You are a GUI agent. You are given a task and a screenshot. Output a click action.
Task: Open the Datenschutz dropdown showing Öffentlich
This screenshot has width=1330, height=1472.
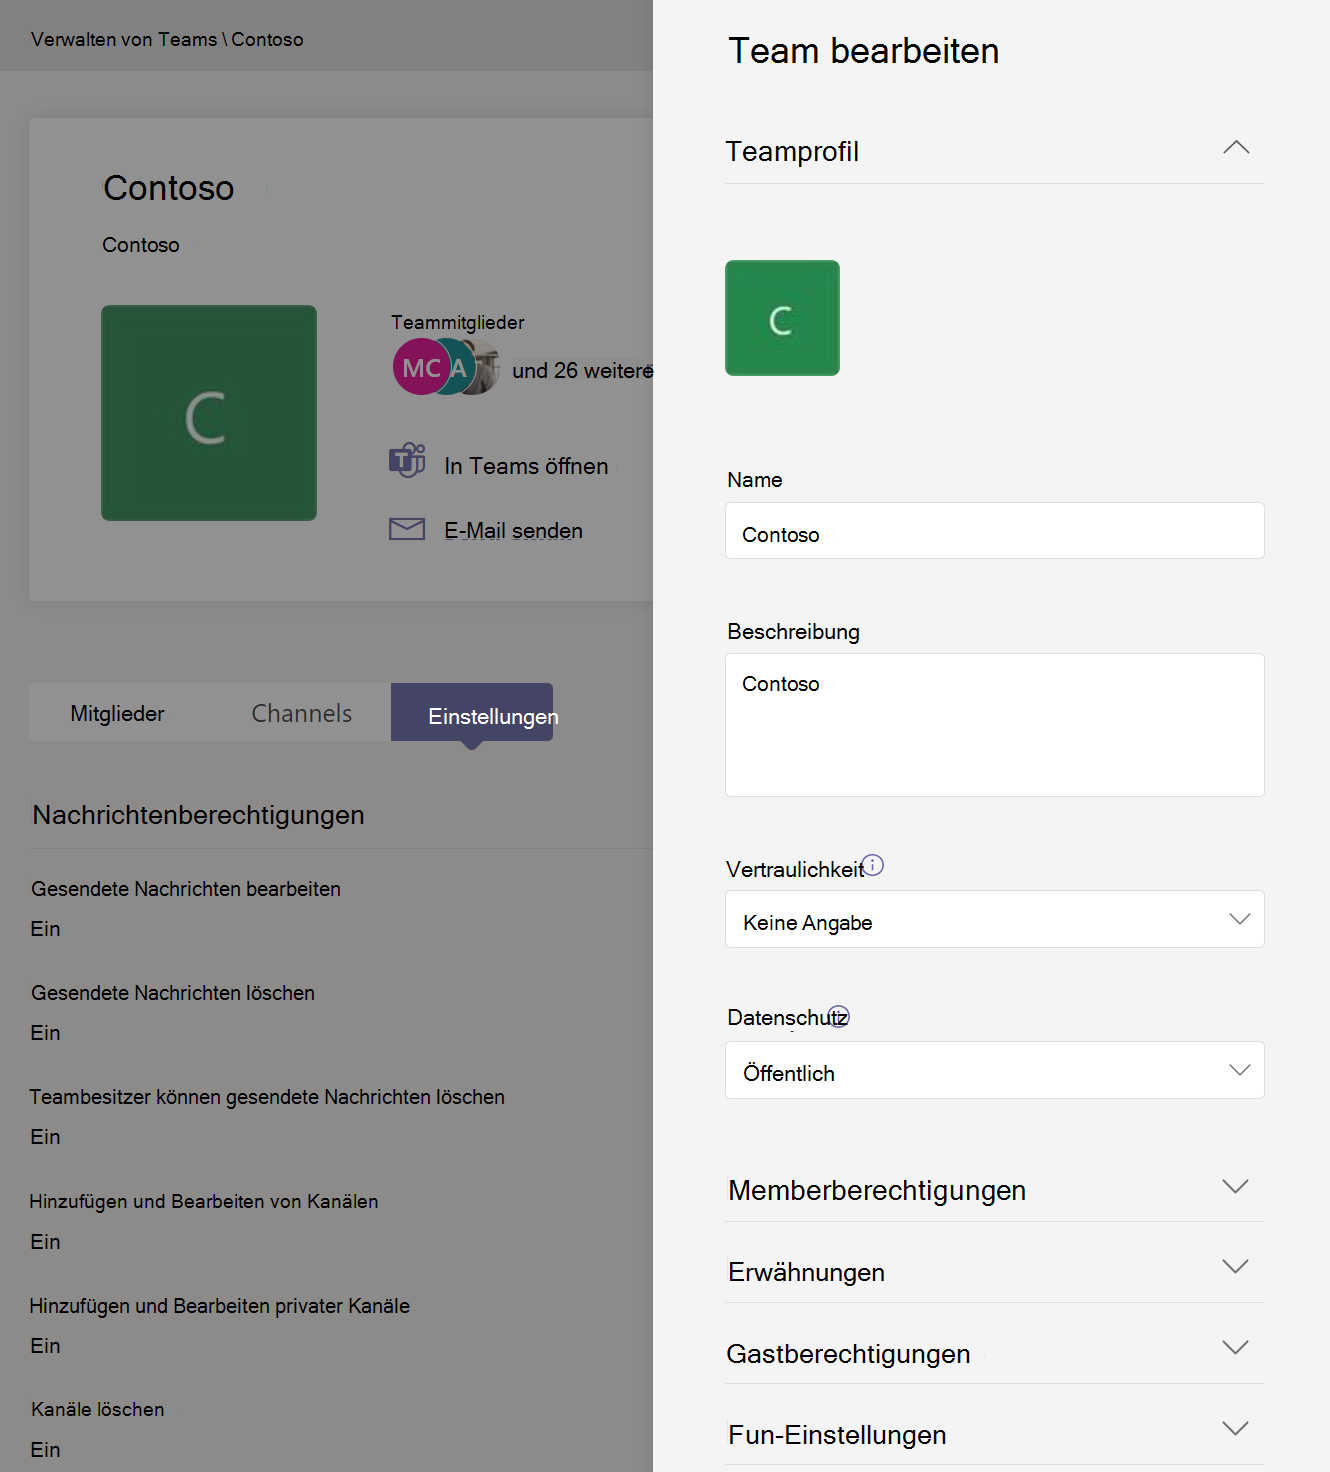(x=995, y=1070)
